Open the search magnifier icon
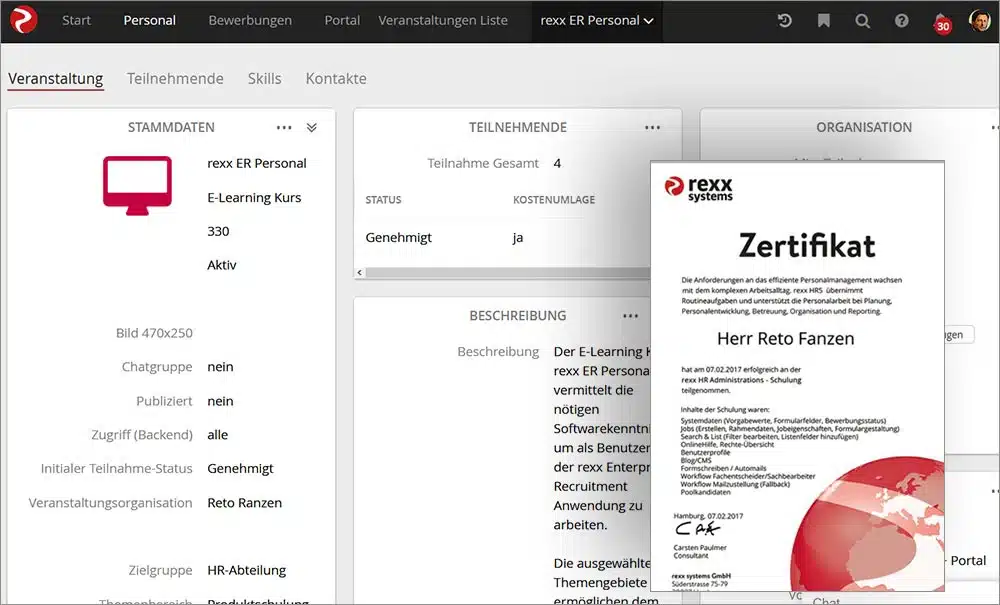The height and width of the screenshot is (605, 1000). (862, 21)
